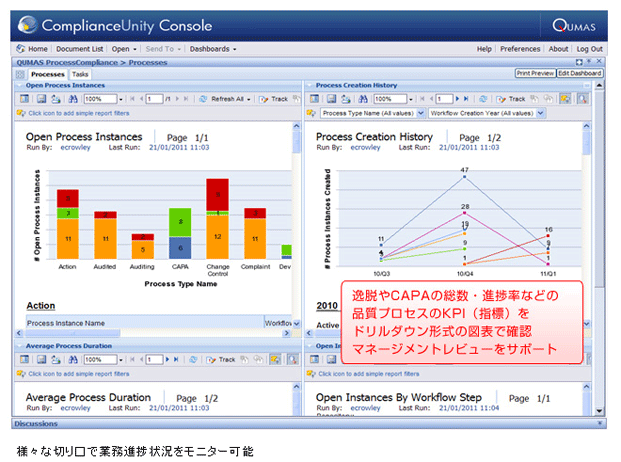Viewport: 621px width, 462px height.
Task: Click the save icon in the Open Process Instances toolbar
Action: (41, 99)
